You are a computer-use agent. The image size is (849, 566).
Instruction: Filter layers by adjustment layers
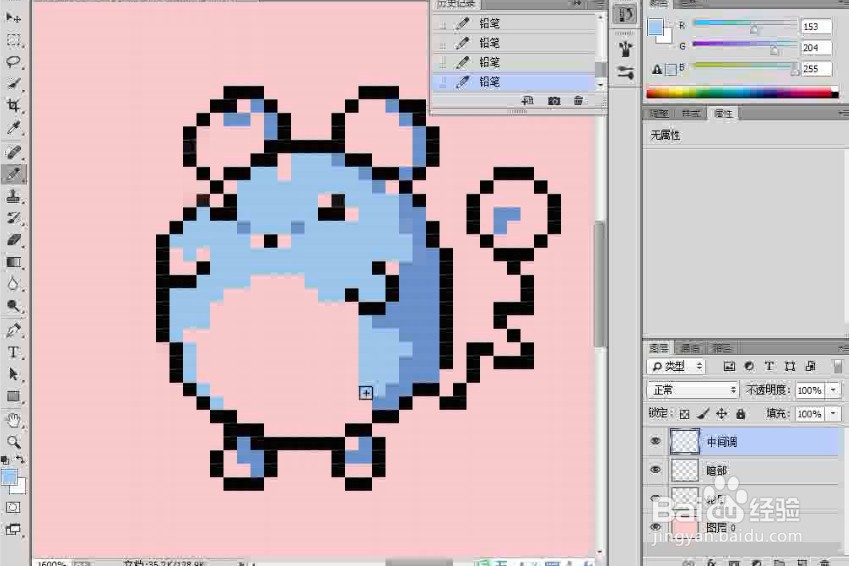coord(749,367)
